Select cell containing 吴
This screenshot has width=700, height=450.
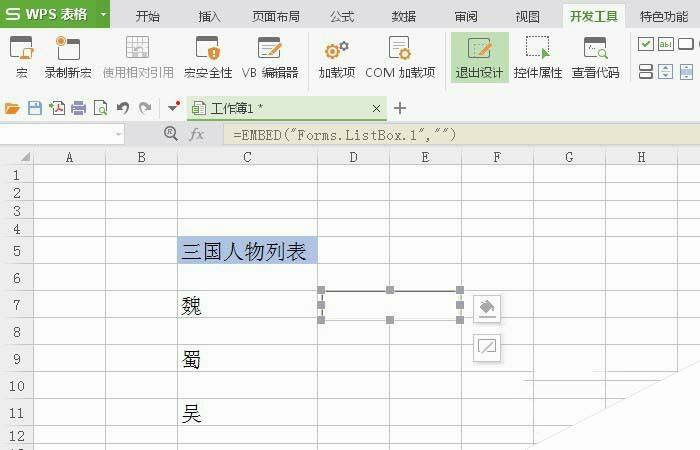point(247,412)
